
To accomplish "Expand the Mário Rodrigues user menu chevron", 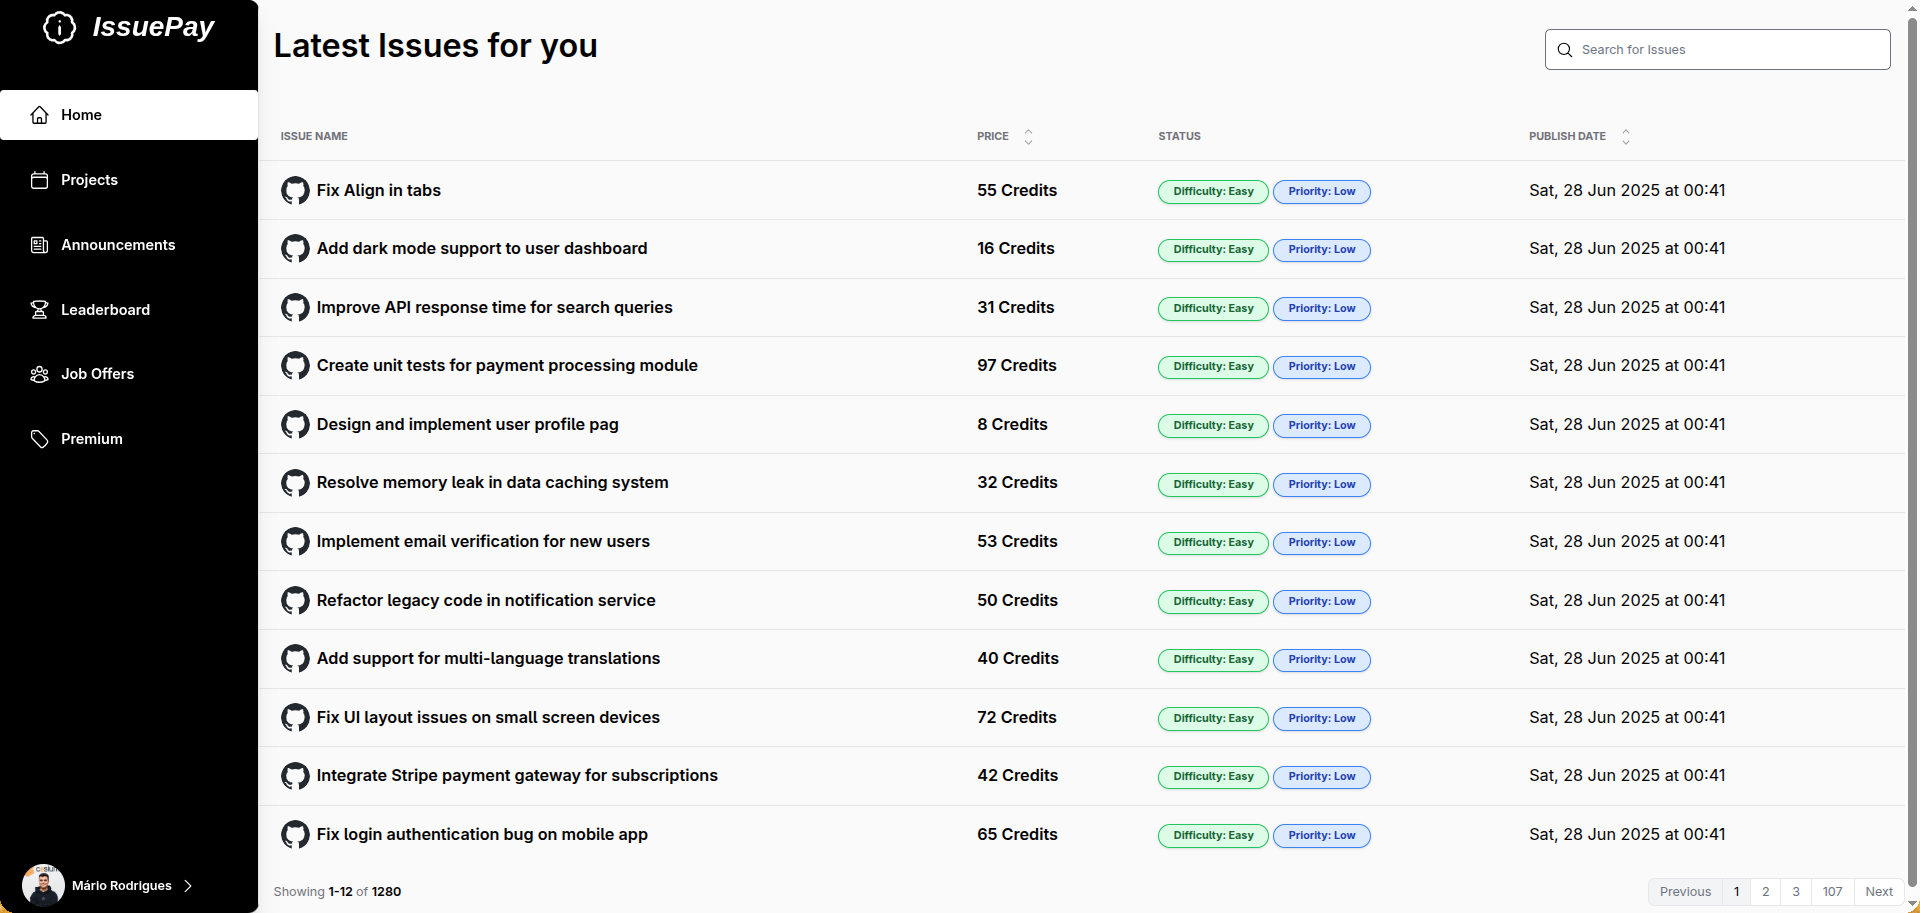I will [188, 886].
